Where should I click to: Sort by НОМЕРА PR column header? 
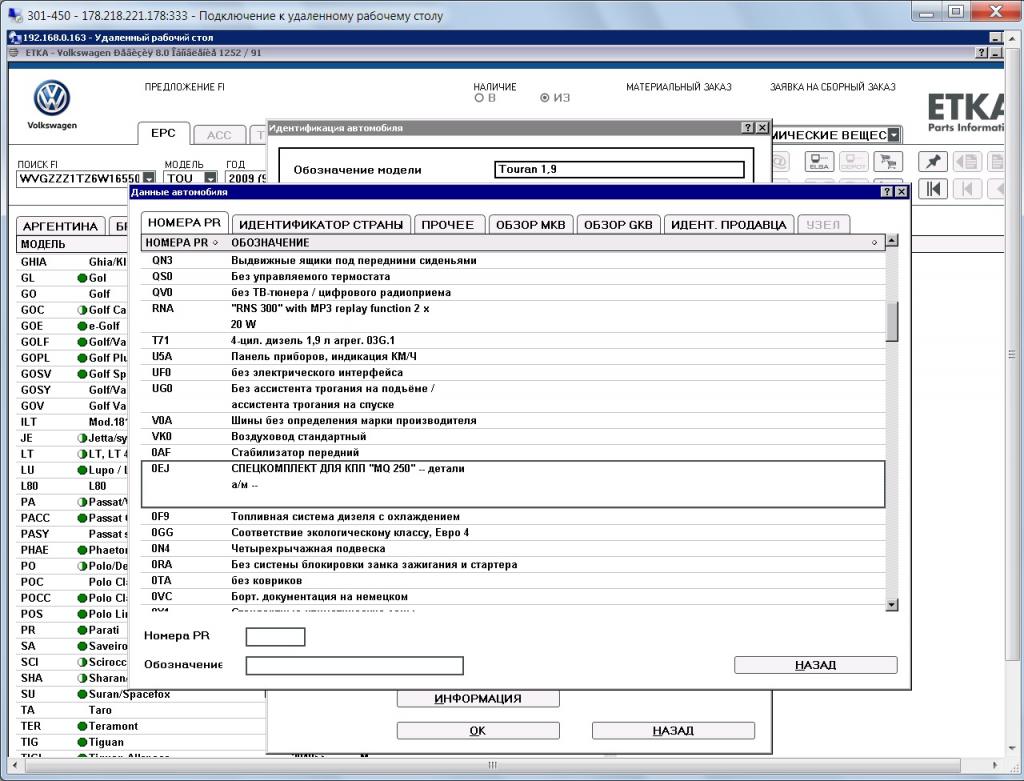(182, 243)
